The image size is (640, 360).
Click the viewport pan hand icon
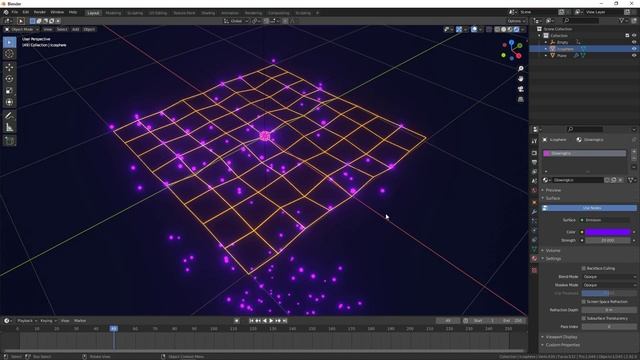click(x=520, y=79)
